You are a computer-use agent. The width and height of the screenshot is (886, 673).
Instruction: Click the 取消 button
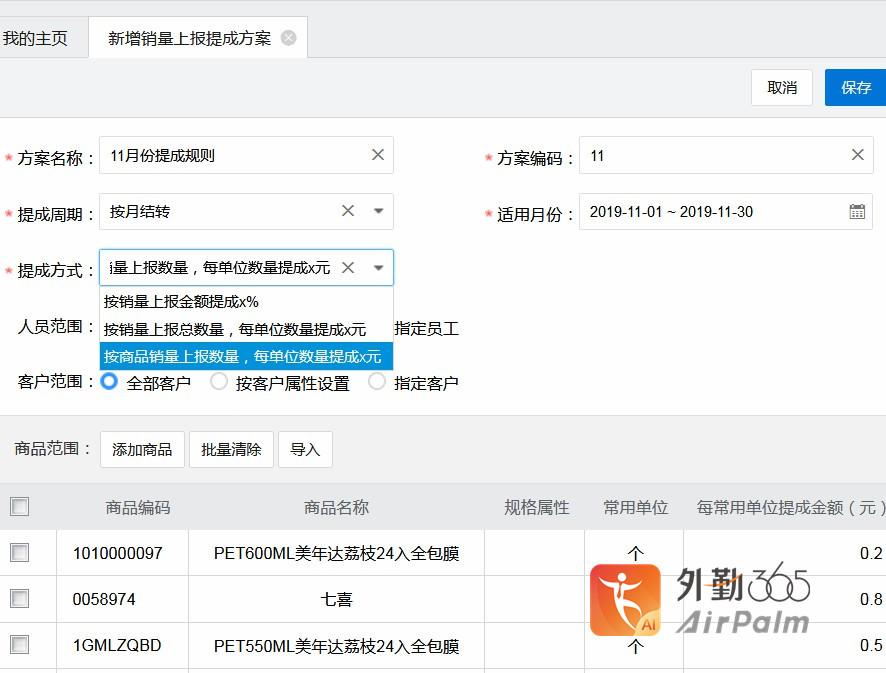point(782,88)
